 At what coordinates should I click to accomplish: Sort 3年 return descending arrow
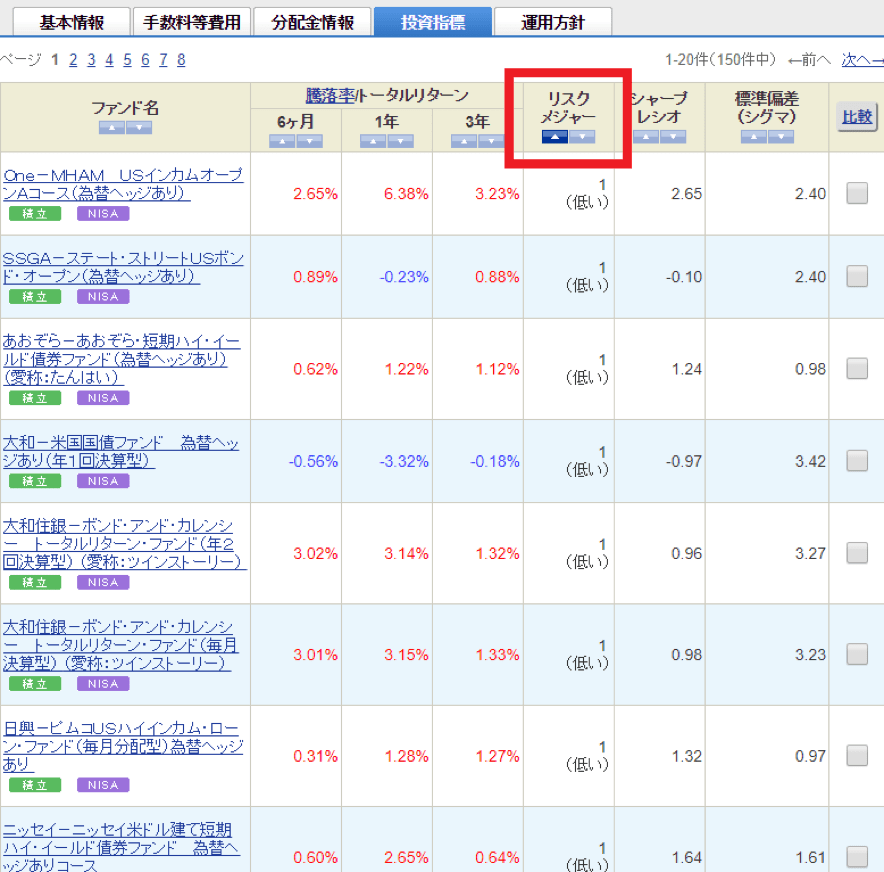(x=491, y=141)
